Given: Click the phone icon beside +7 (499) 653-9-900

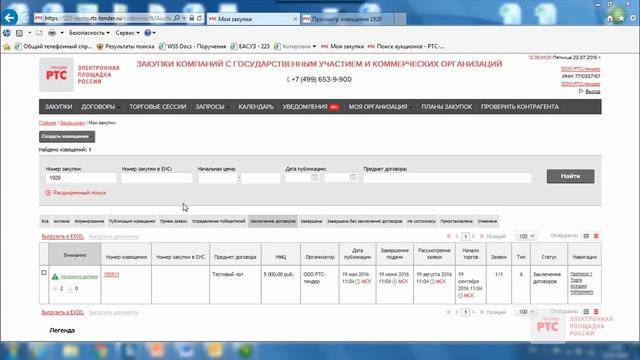Looking at the screenshot, I should pos(288,80).
